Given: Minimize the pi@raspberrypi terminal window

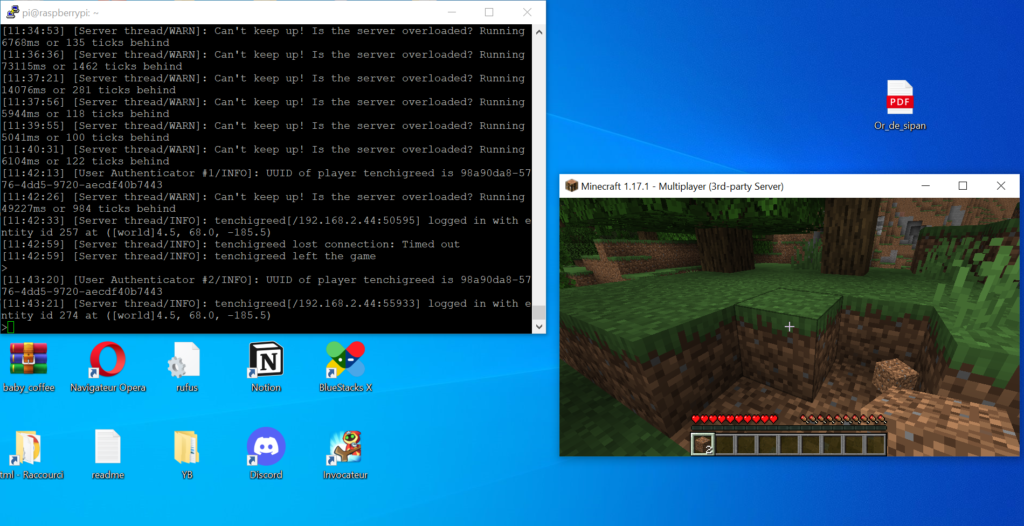Looking at the screenshot, I should click(451, 12).
